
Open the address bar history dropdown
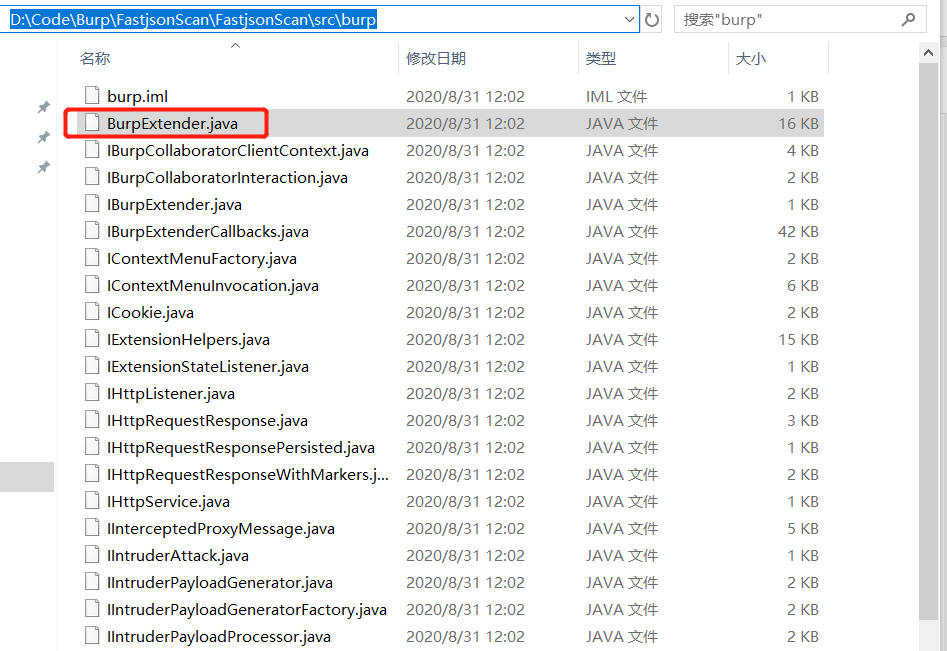pos(630,18)
